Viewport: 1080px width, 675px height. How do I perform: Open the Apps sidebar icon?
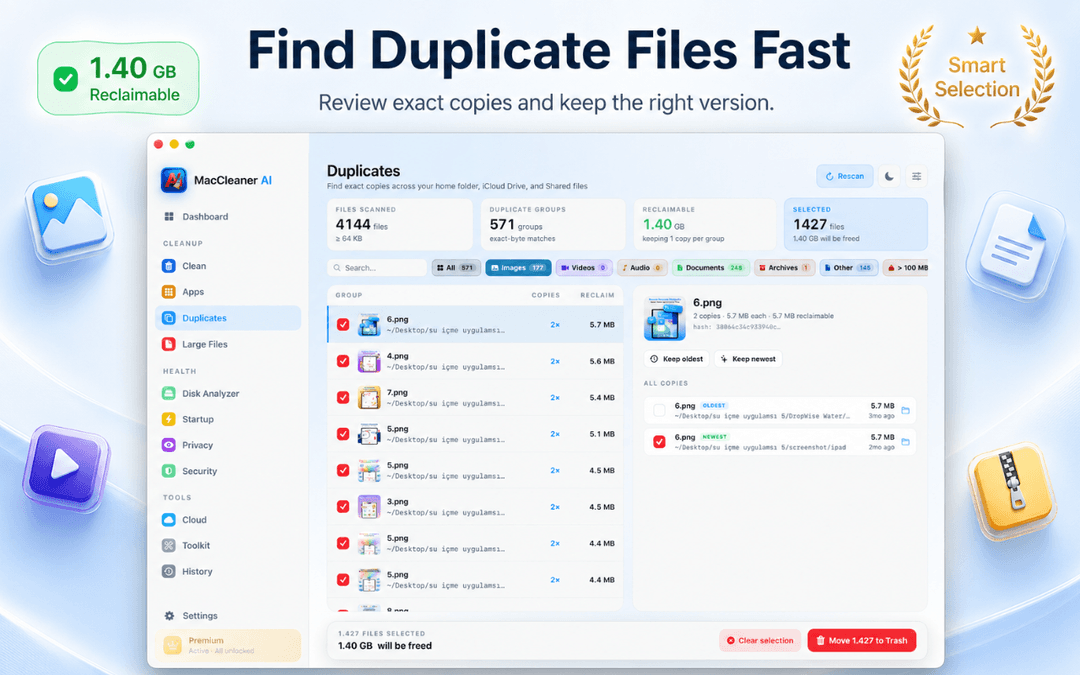169,292
